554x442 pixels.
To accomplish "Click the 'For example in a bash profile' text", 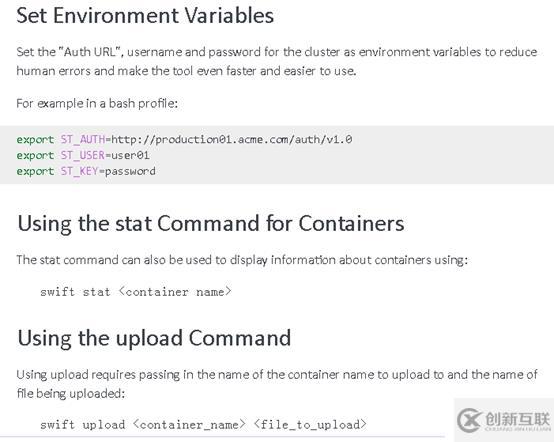I will pyautogui.click(x=97, y=104).
